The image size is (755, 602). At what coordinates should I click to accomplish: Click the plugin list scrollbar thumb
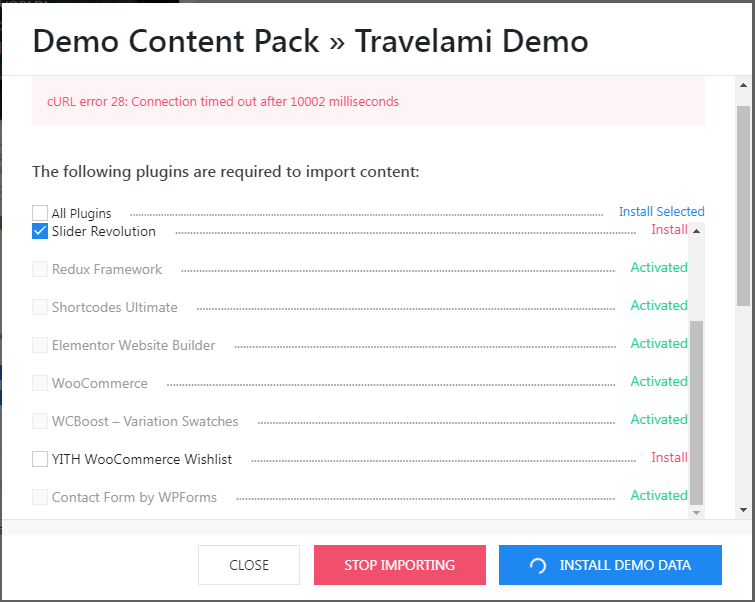pyautogui.click(x=696, y=413)
